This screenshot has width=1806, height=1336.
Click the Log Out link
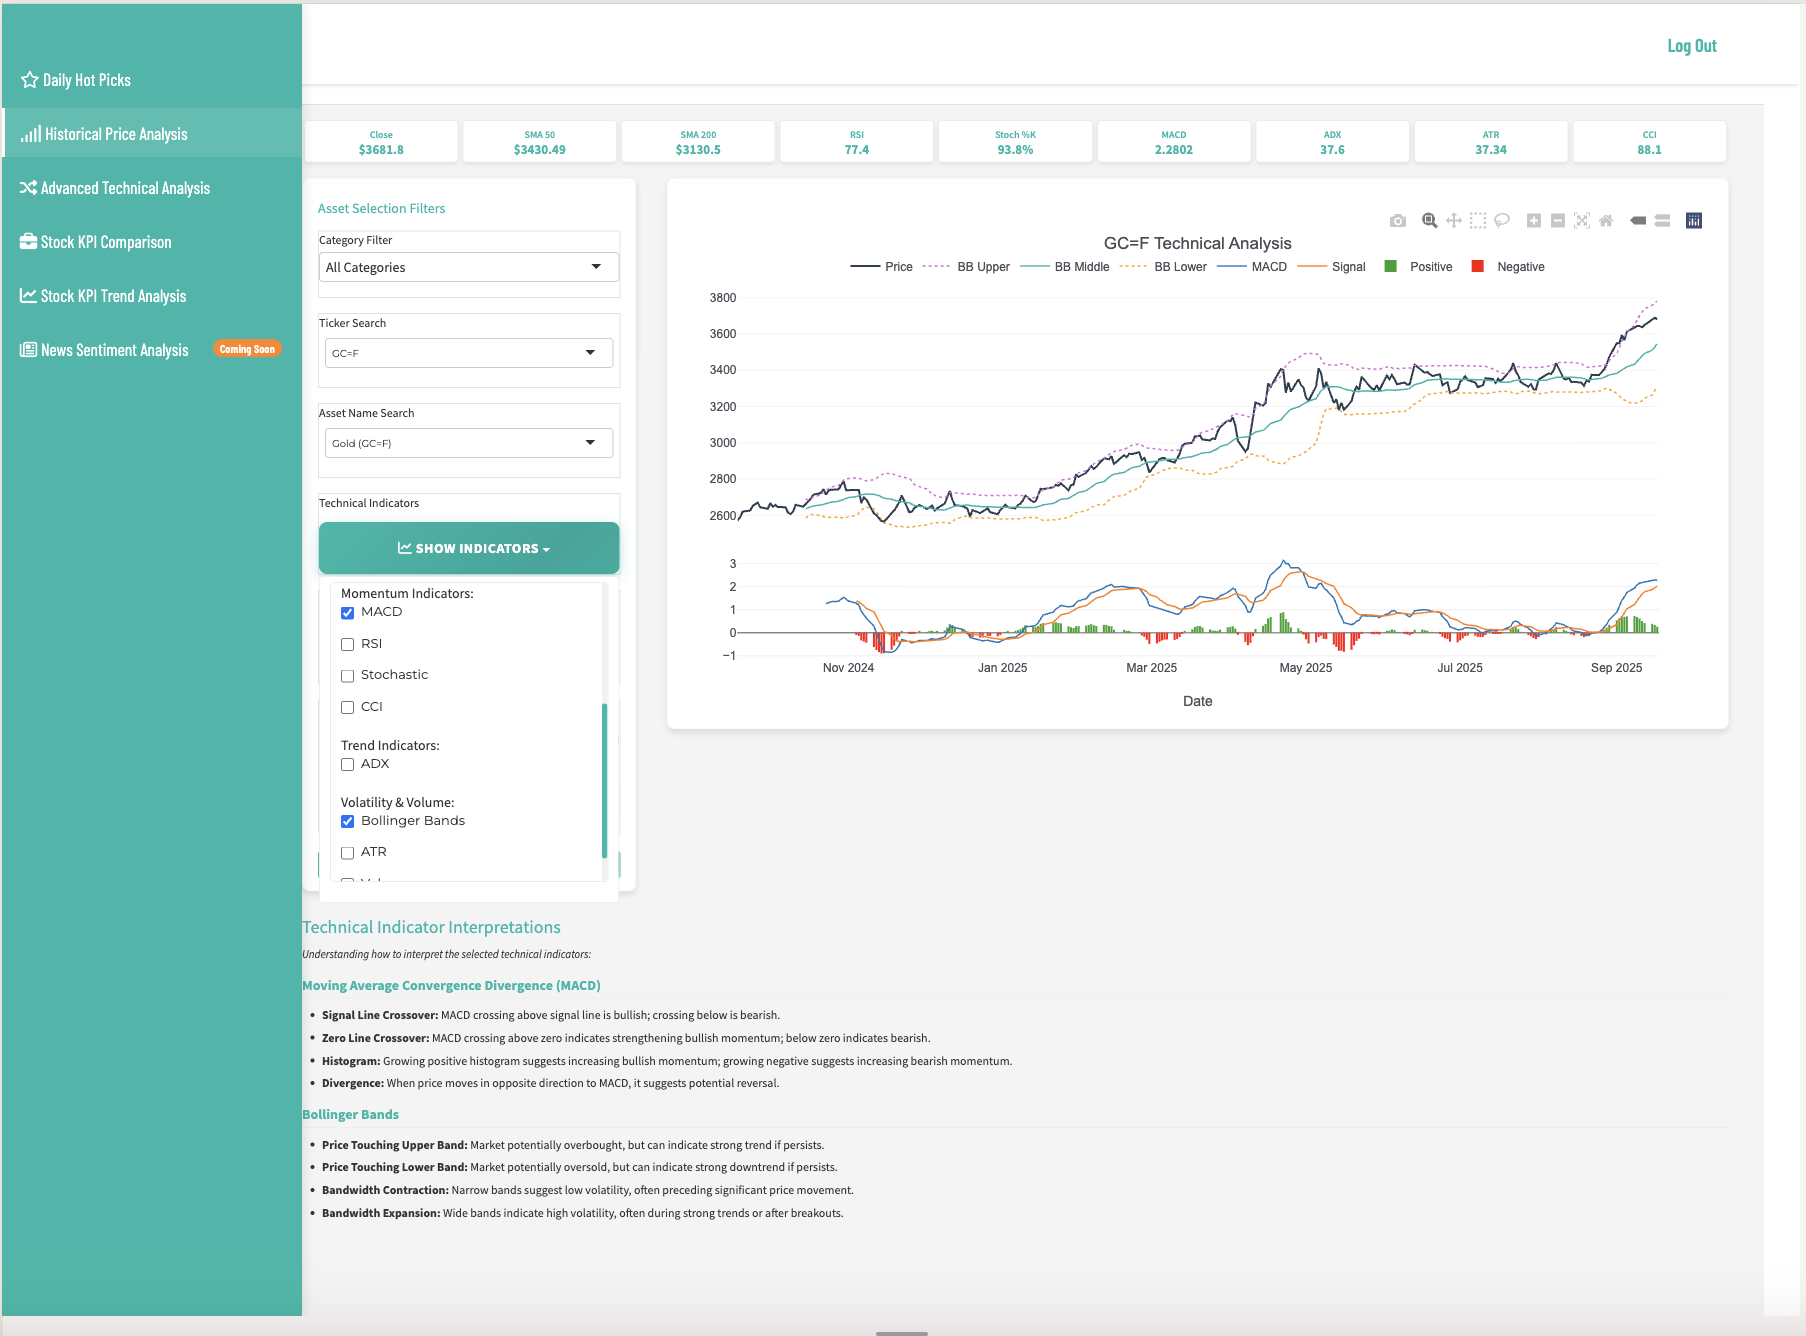point(1691,46)
